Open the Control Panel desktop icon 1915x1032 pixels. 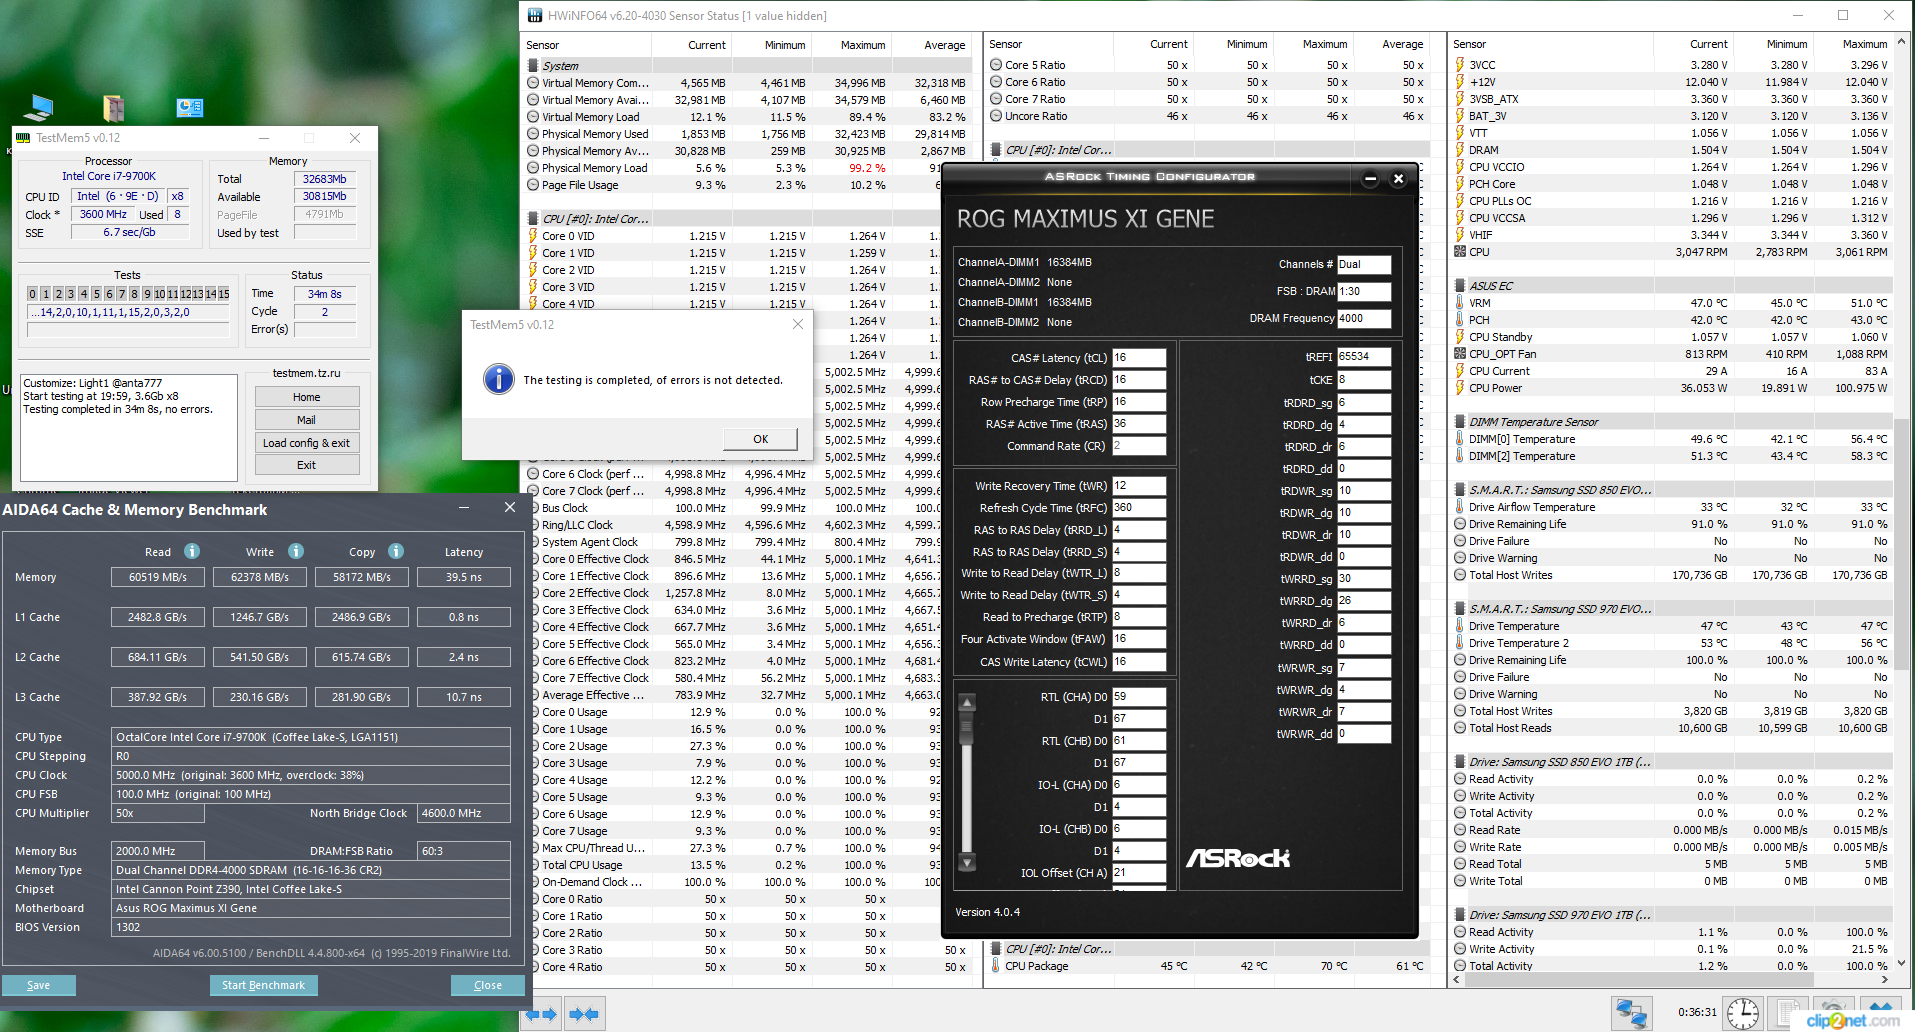point(189,107)
